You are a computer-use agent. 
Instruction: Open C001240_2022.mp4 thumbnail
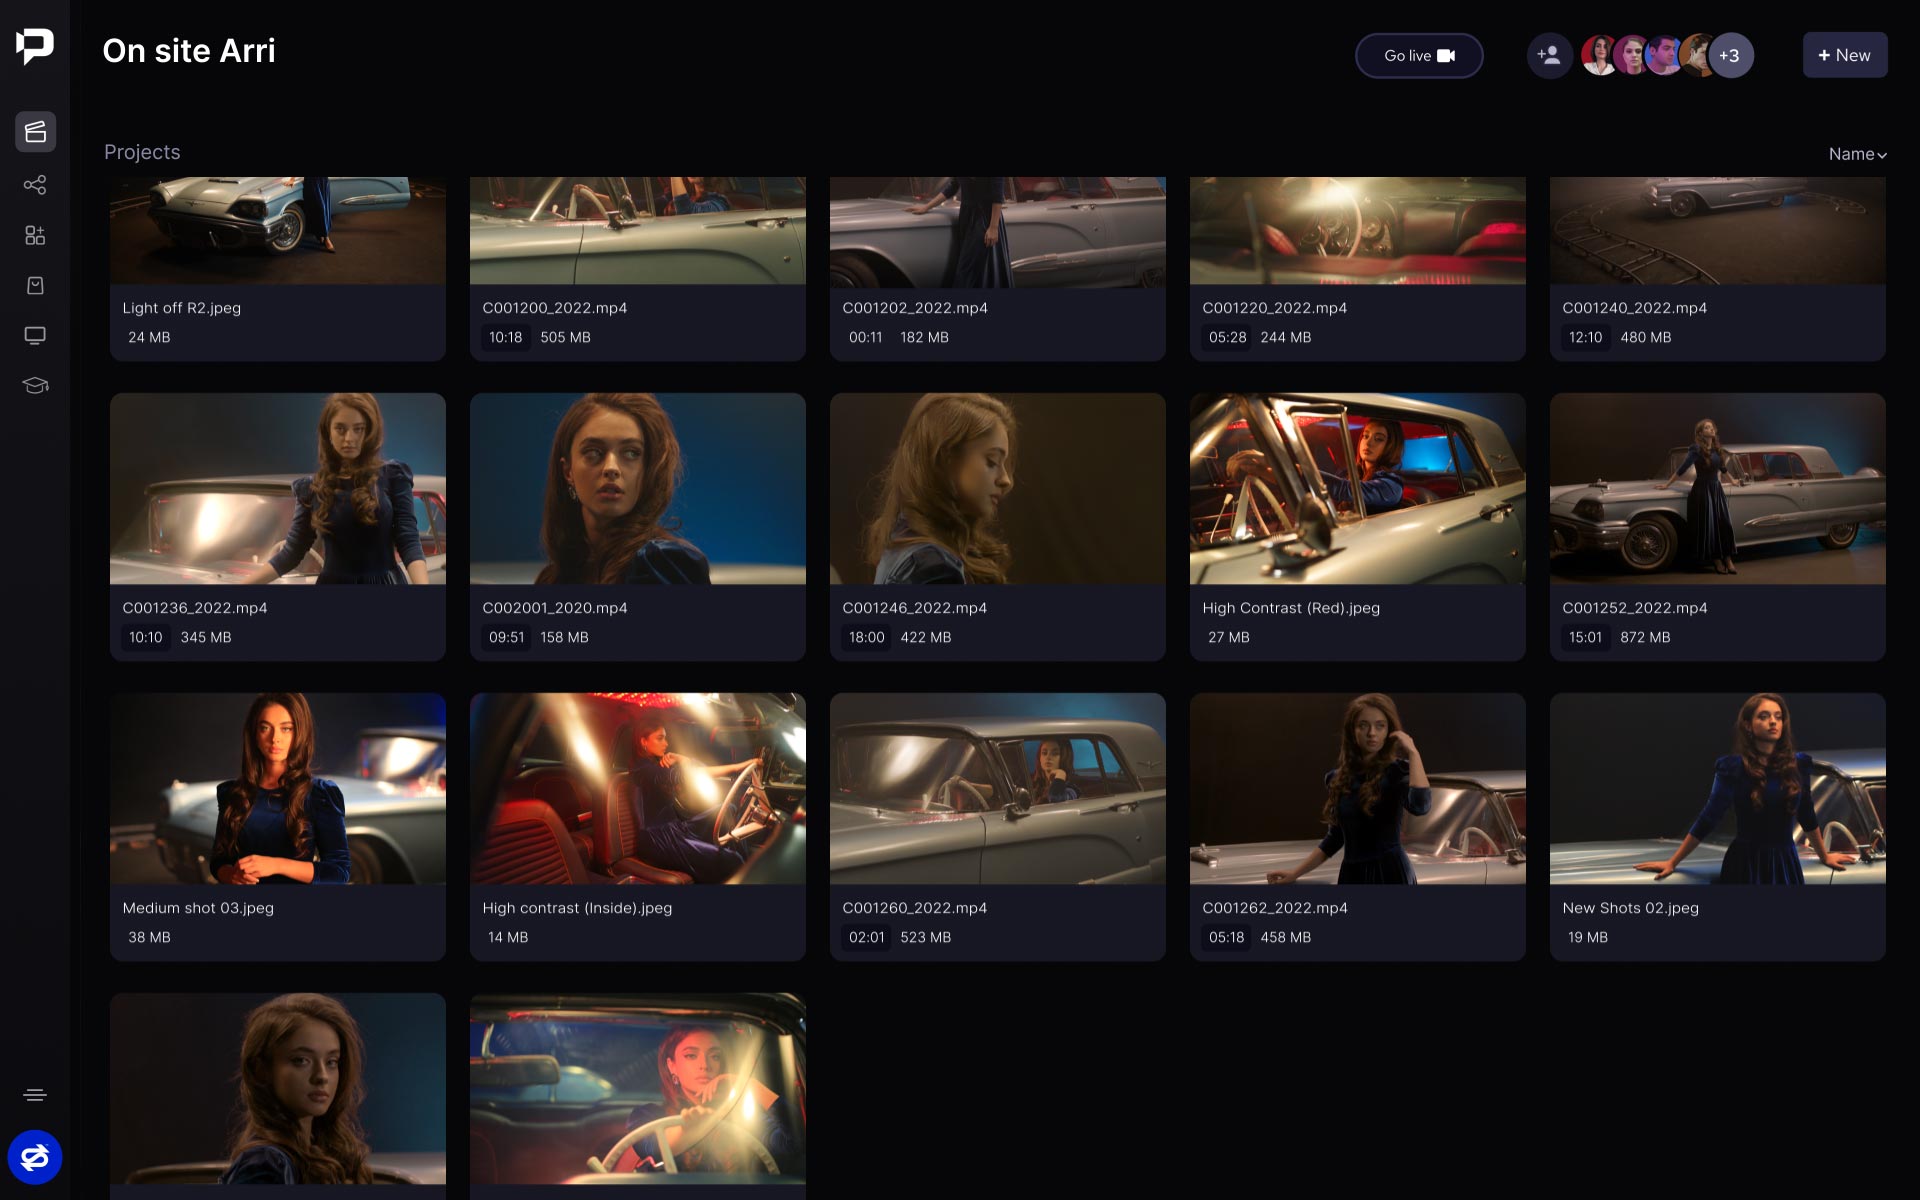(x=1718, y=231)
